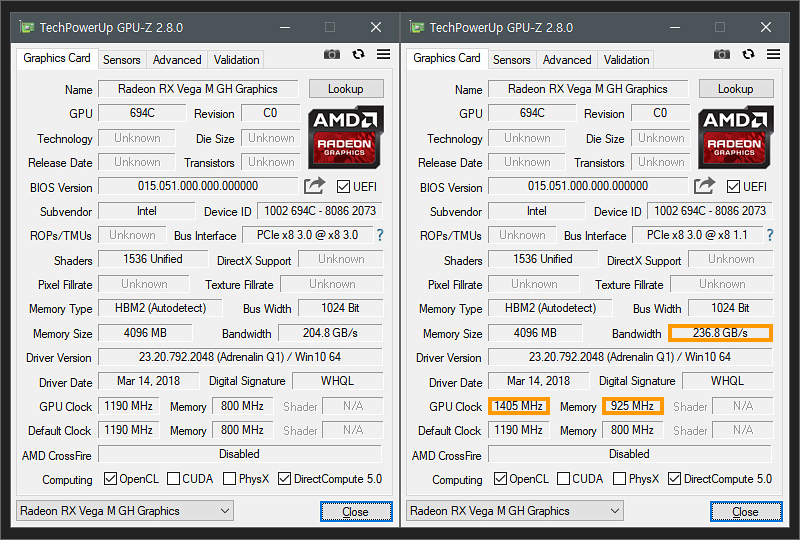Click the 925 MHz Memory clock field

[633, 406]
